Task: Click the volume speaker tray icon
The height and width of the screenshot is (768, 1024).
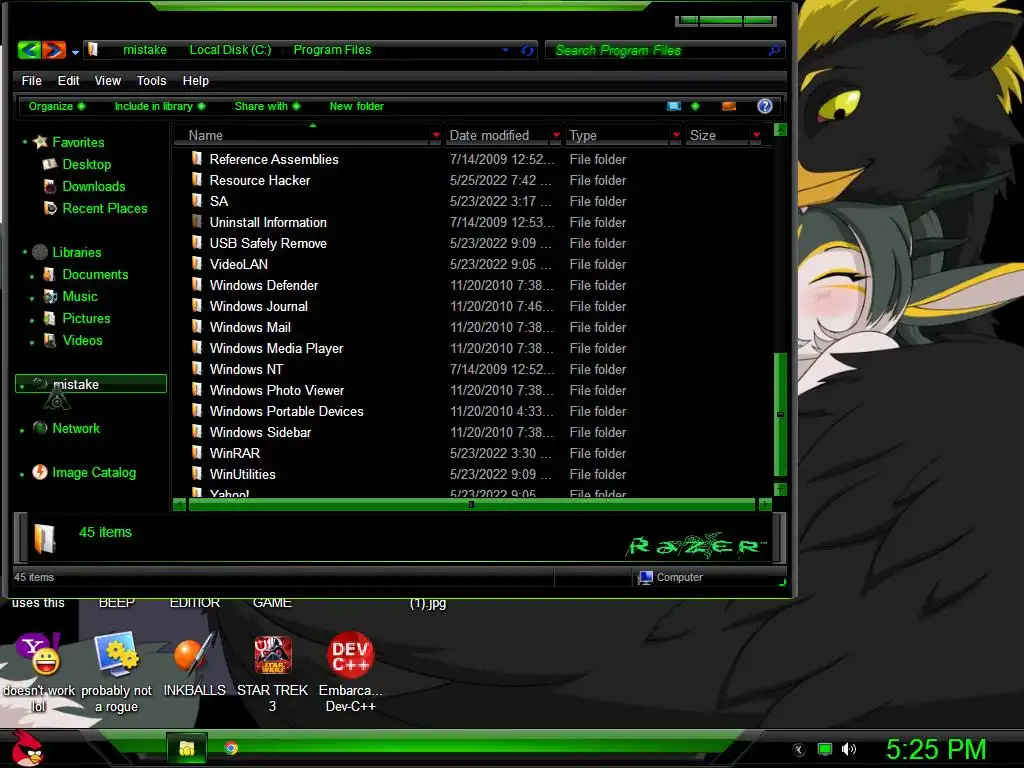Action: coord(848,749)
